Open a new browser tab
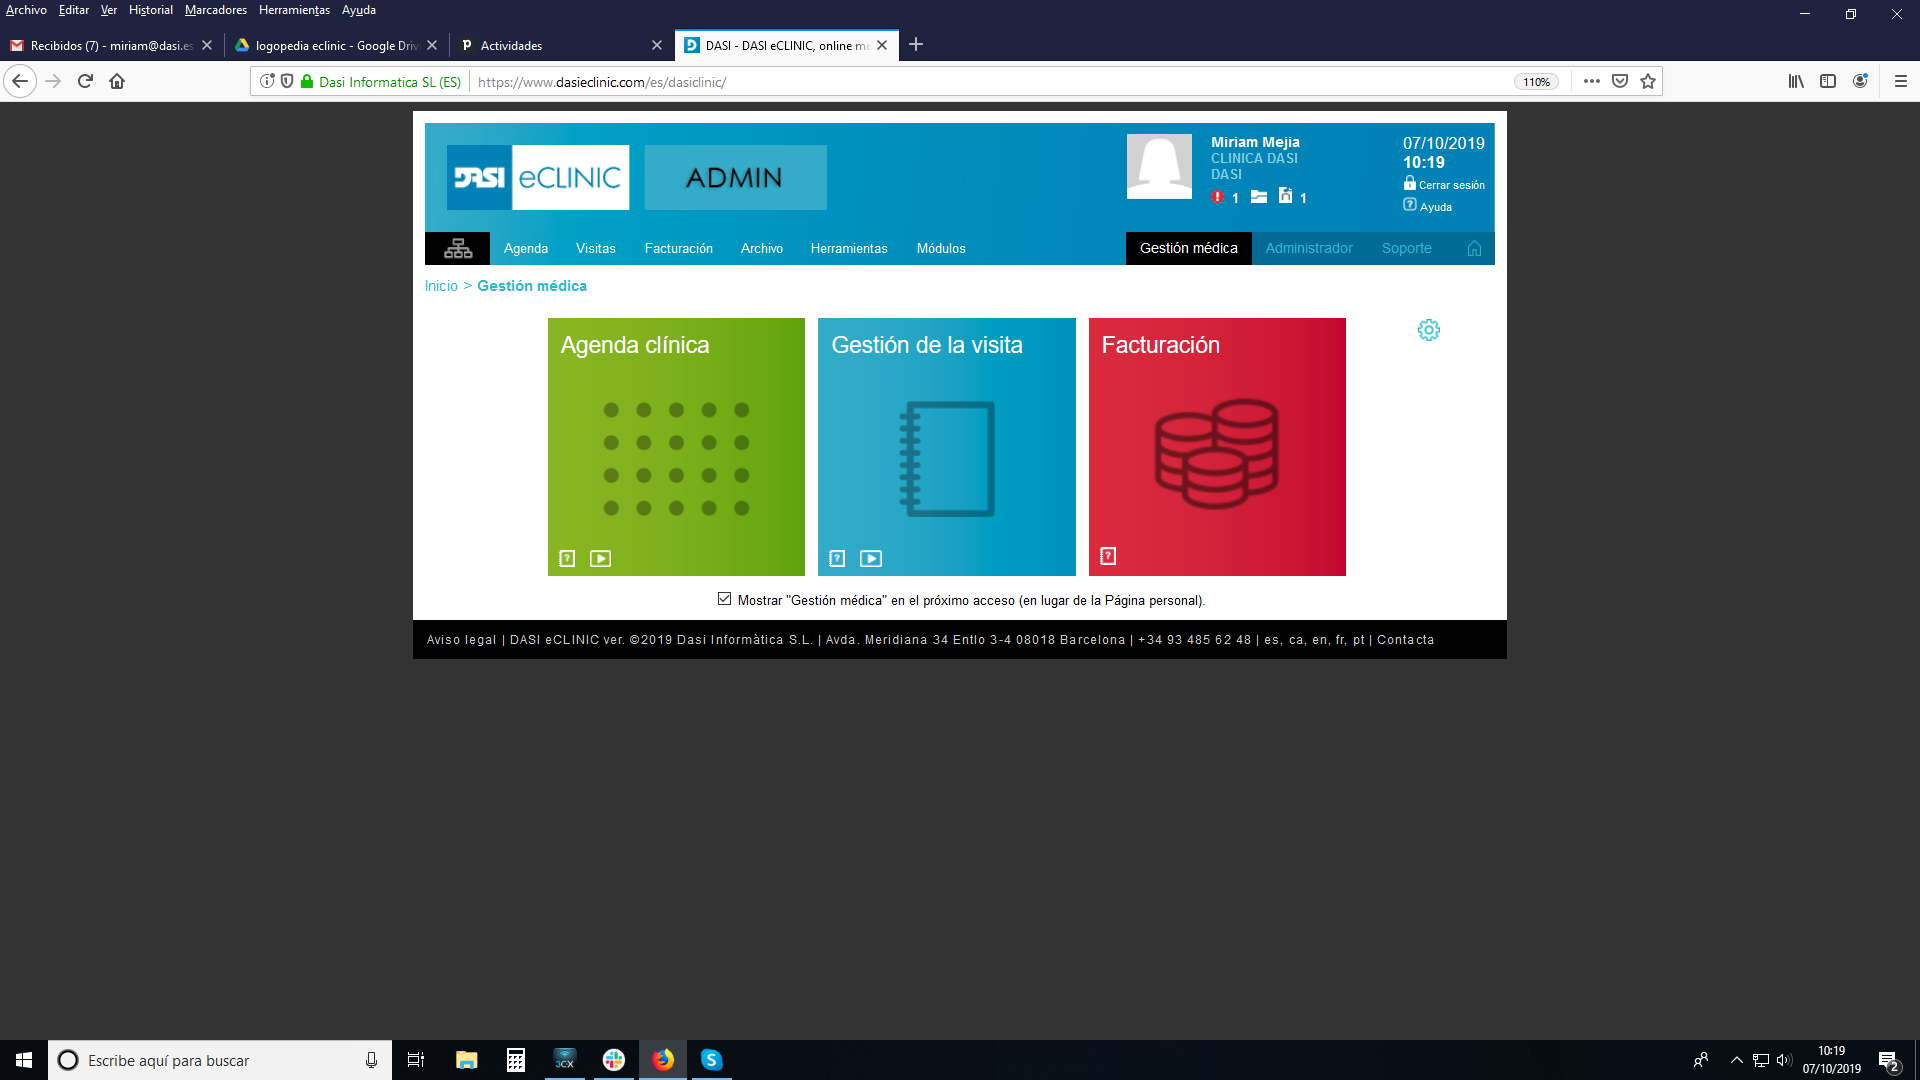 (916, 45)
